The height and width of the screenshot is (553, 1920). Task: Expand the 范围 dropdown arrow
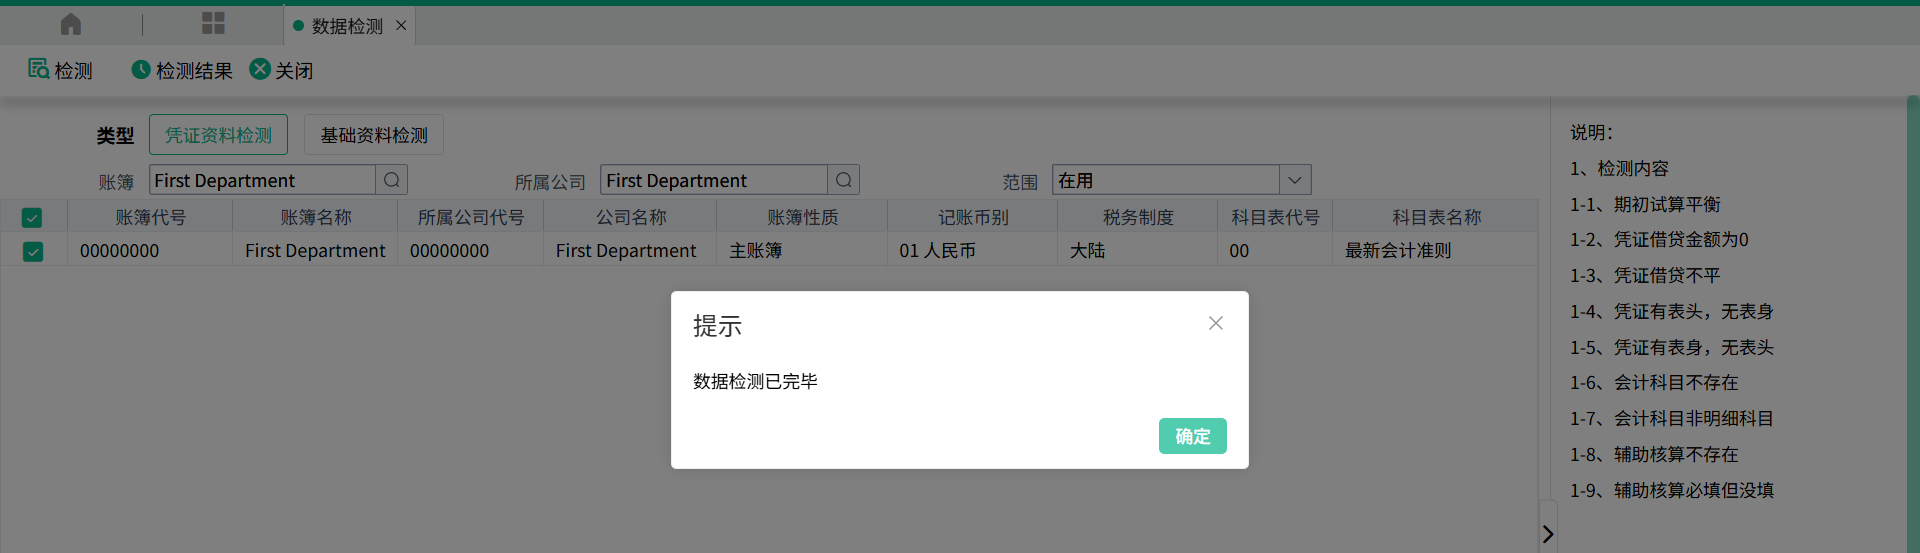tap(1295, 180)
